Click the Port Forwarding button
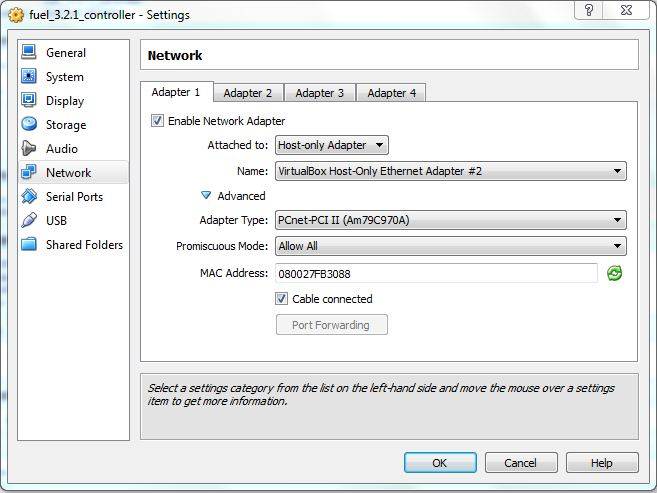This screenshot has height=493, width=657. click(331, 325)
